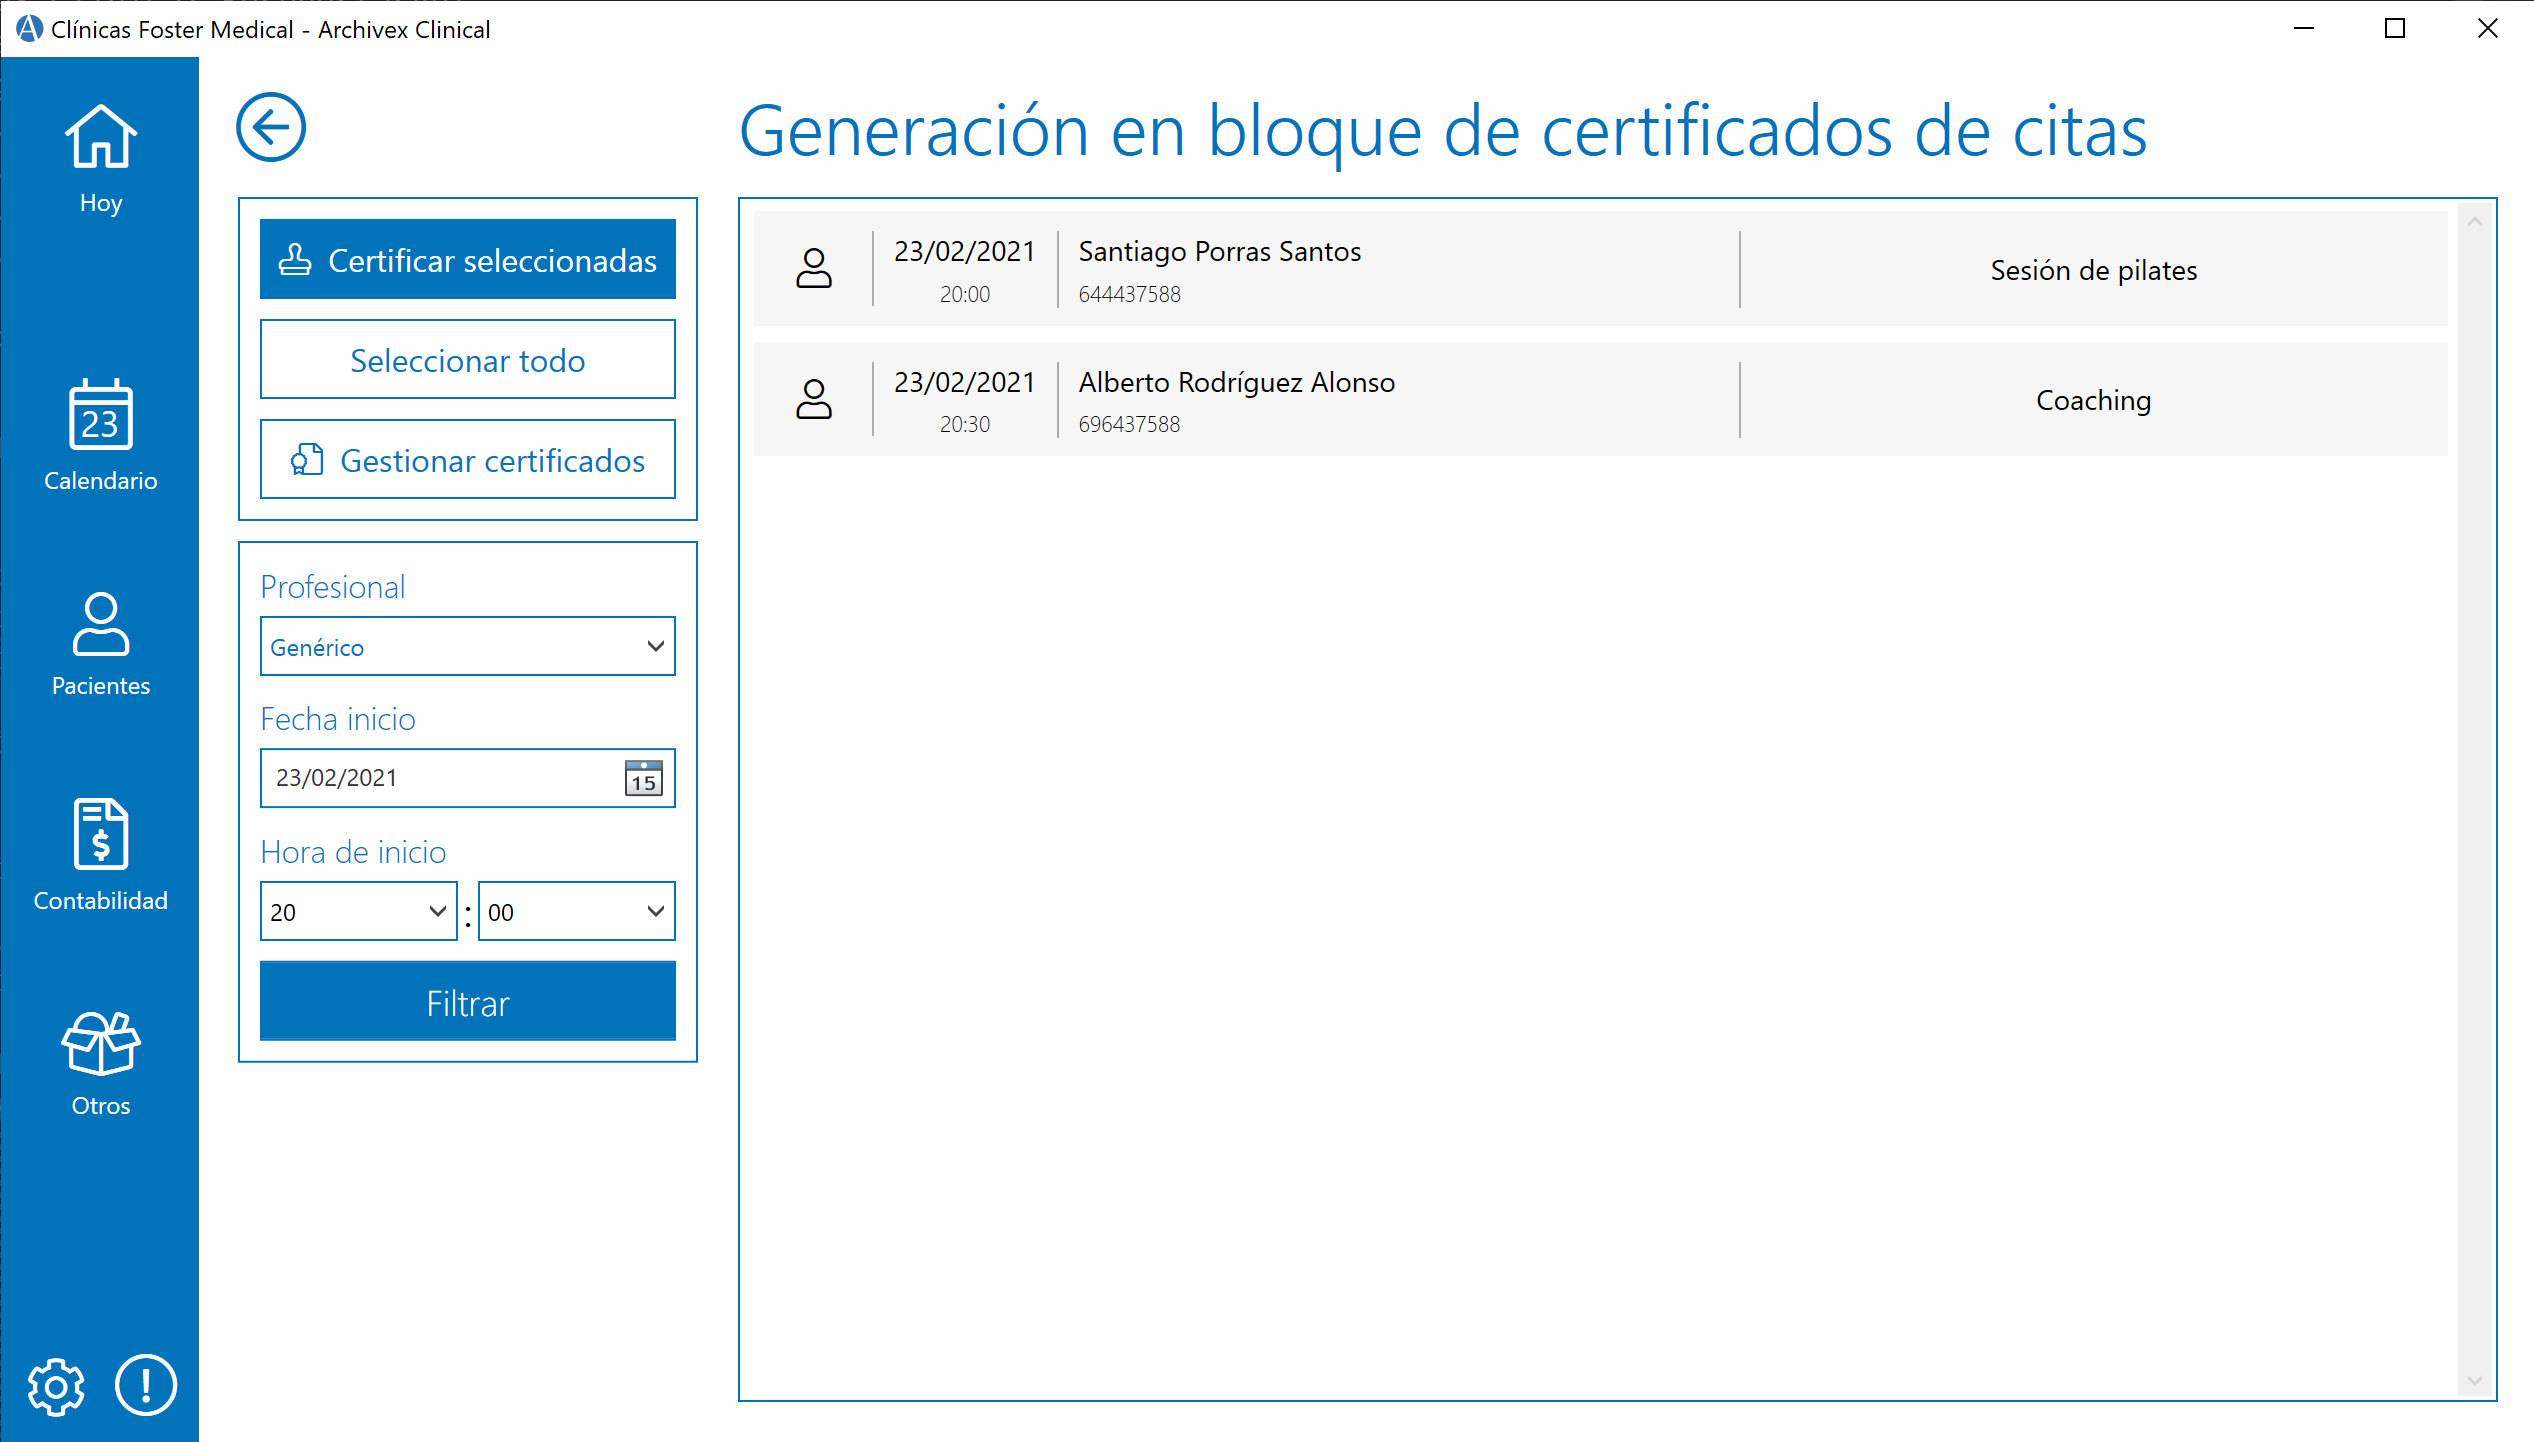Click the exclamation notifications icon
Viewport: 2534px width, 1442px height.
tap(146, 1386)
